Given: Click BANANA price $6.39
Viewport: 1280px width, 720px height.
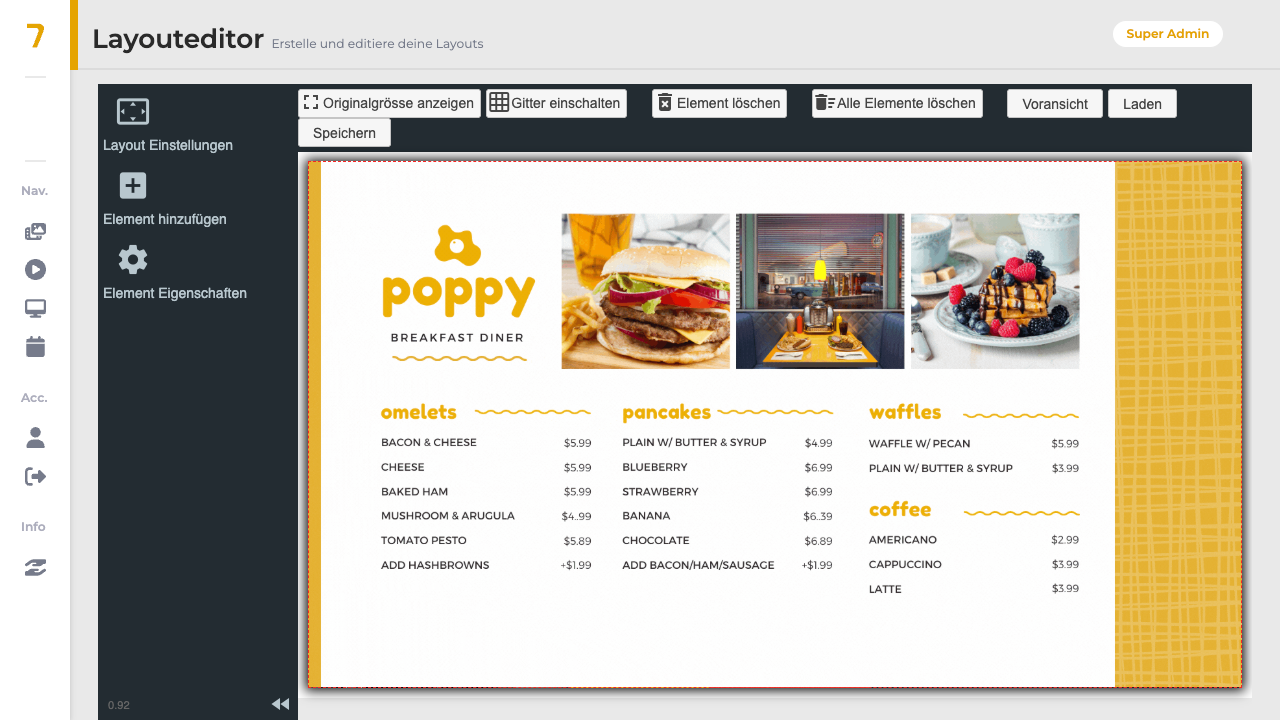Looking at the screenshot, I should pyautogui.click(x=818, y=516).
